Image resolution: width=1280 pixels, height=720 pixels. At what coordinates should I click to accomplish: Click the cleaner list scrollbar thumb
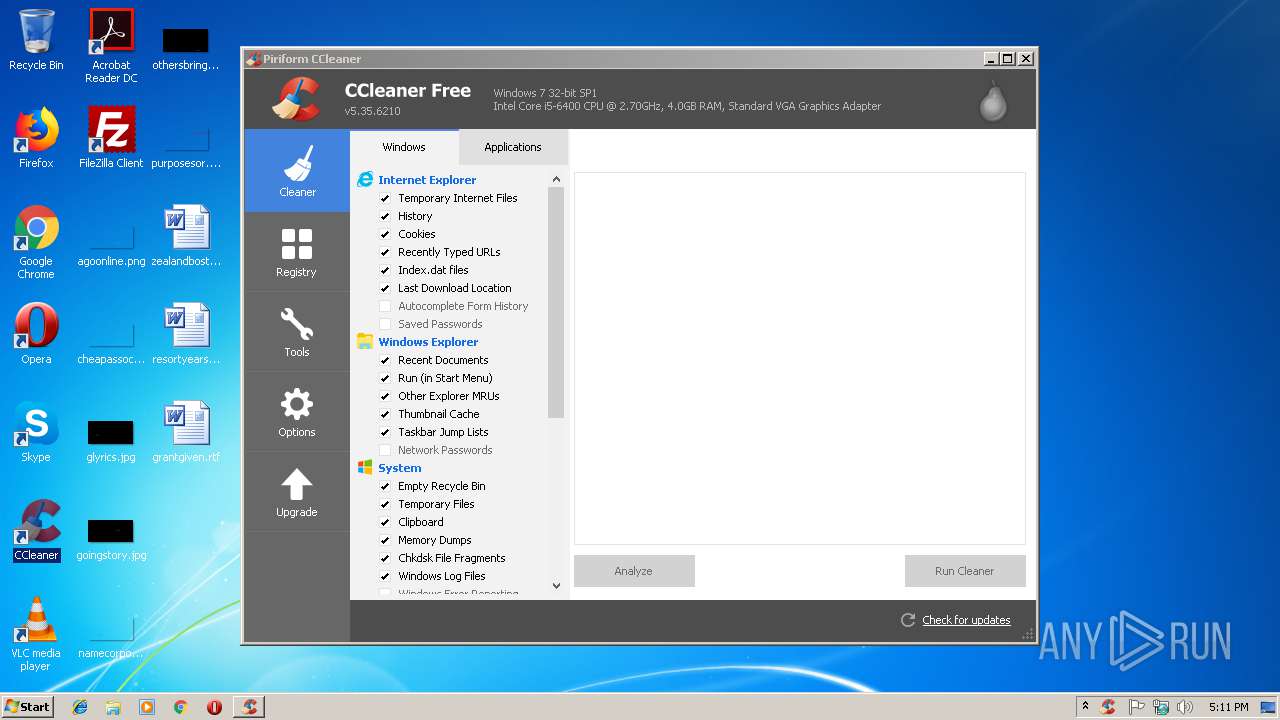[556, 302]
